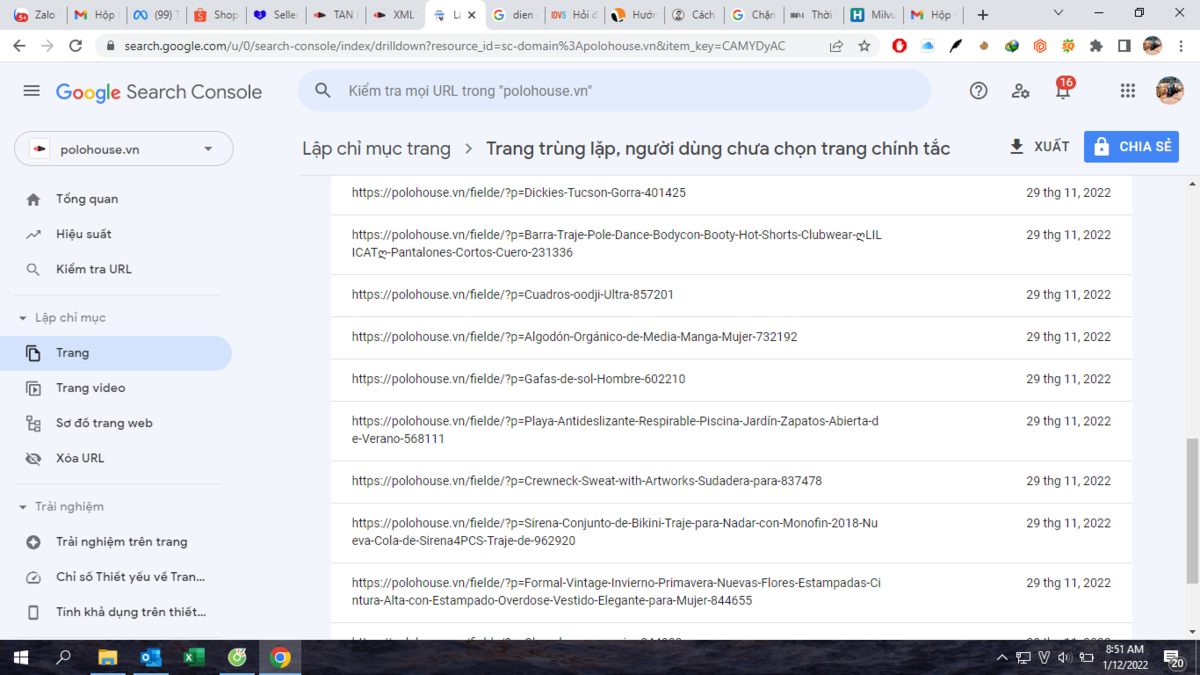Bookmark this tab with the star

click(864, 46)
